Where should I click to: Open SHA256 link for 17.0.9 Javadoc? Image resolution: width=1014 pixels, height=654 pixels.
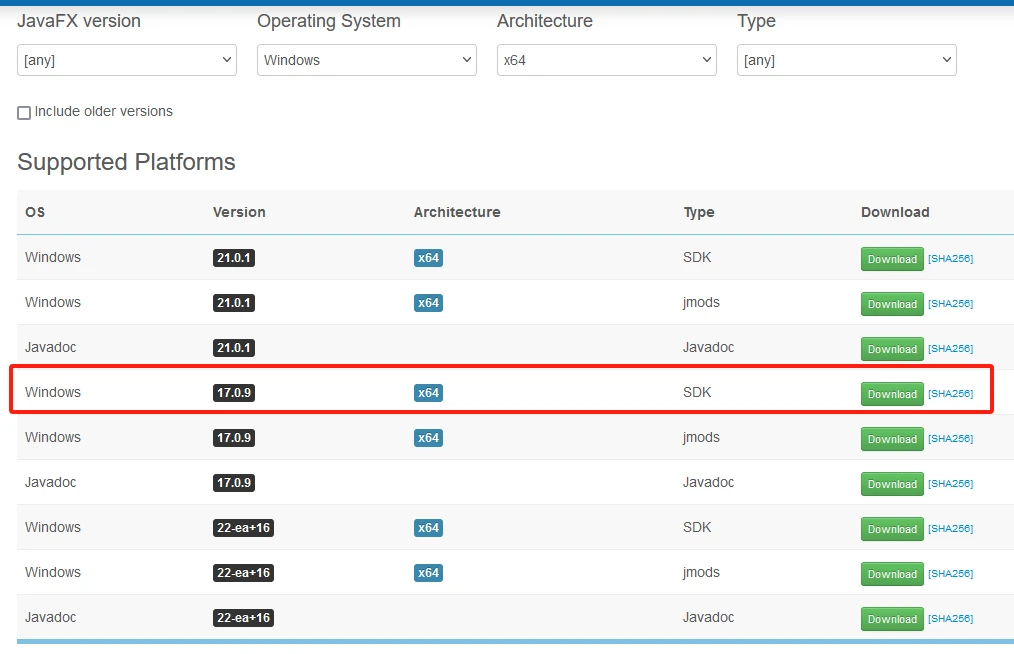point(951,483)
